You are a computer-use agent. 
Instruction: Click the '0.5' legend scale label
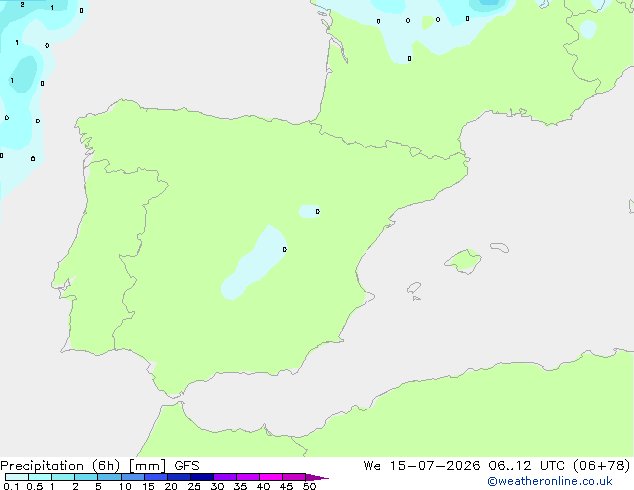click(x=35, y=486)
